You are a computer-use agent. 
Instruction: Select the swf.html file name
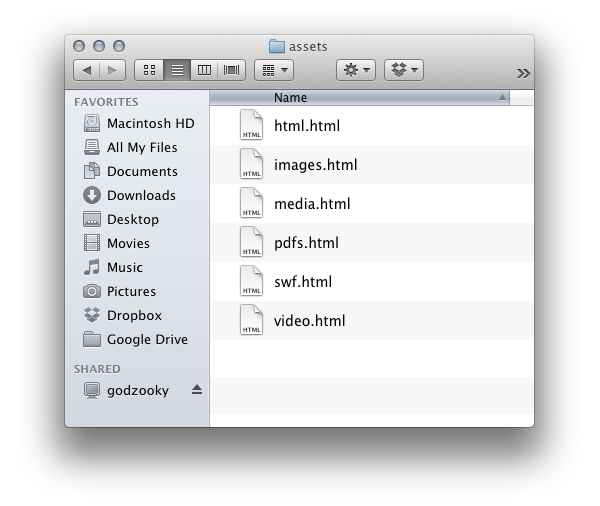[x=303, y=282]
